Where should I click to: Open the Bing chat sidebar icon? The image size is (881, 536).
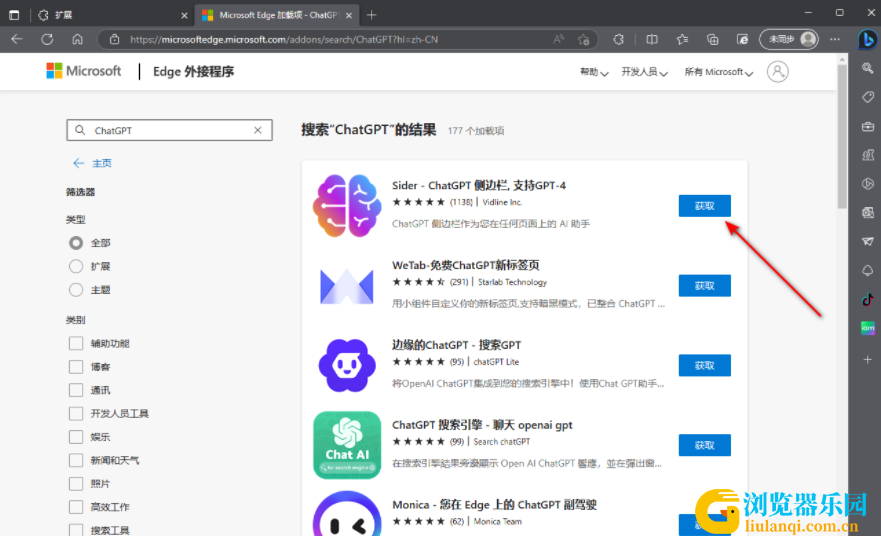(868, 39)
